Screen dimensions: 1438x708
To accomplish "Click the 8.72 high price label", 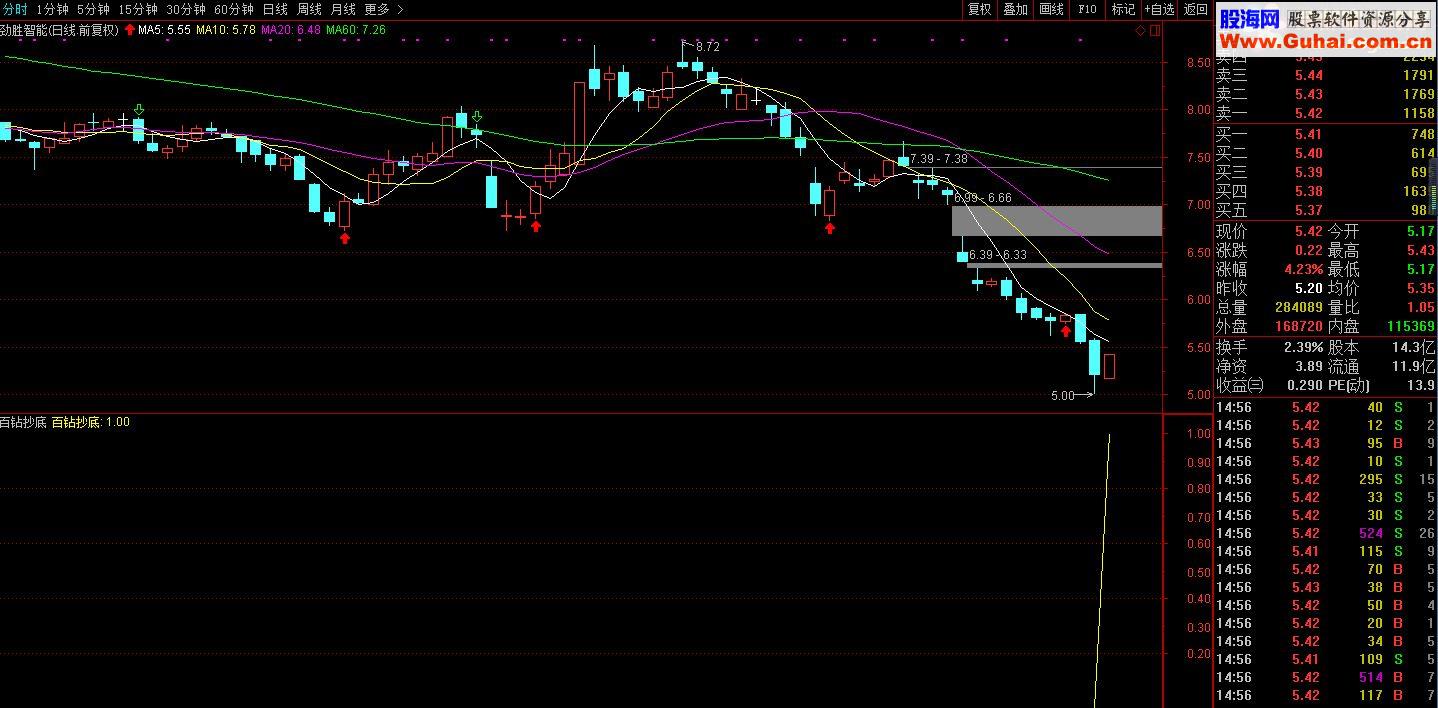I will [707, 47].
